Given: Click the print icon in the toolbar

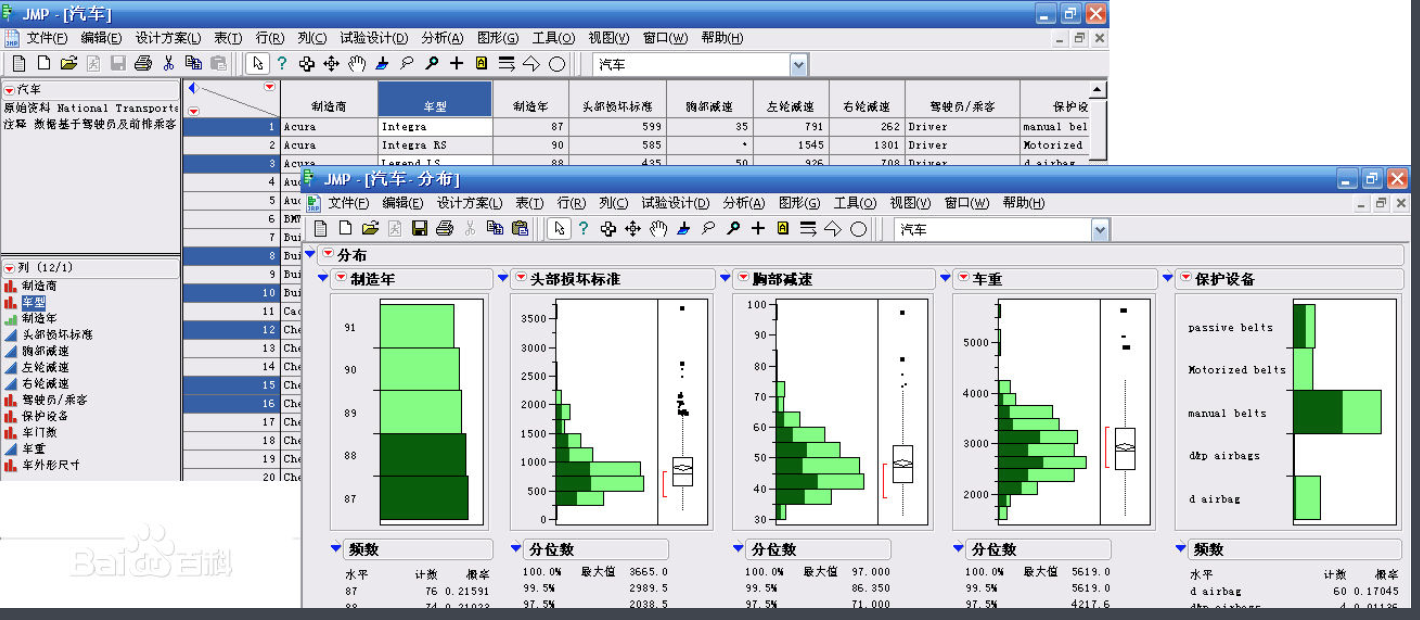Looking at the screenshot, I should [x=444, y=229].
